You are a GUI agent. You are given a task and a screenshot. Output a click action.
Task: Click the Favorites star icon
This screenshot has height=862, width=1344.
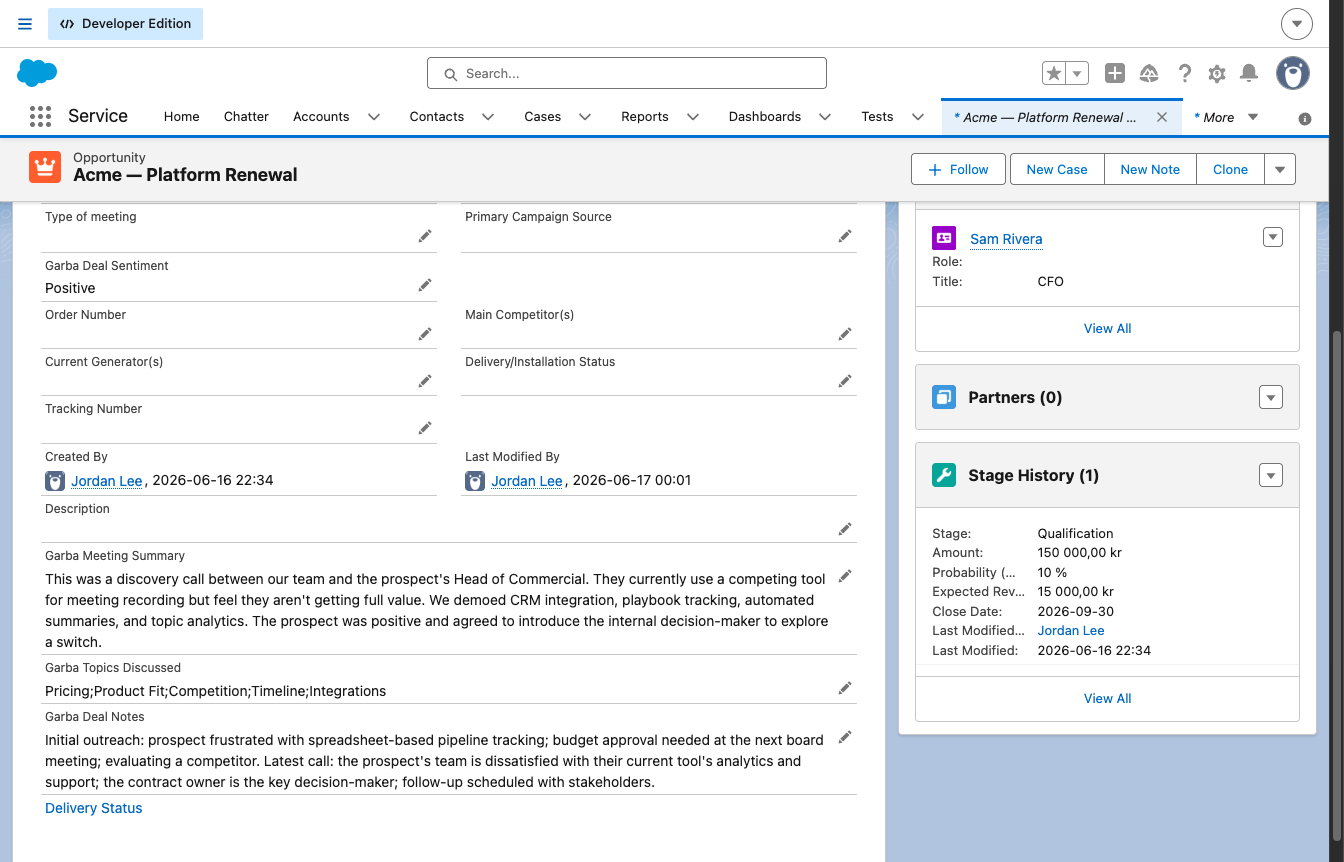1054,73
